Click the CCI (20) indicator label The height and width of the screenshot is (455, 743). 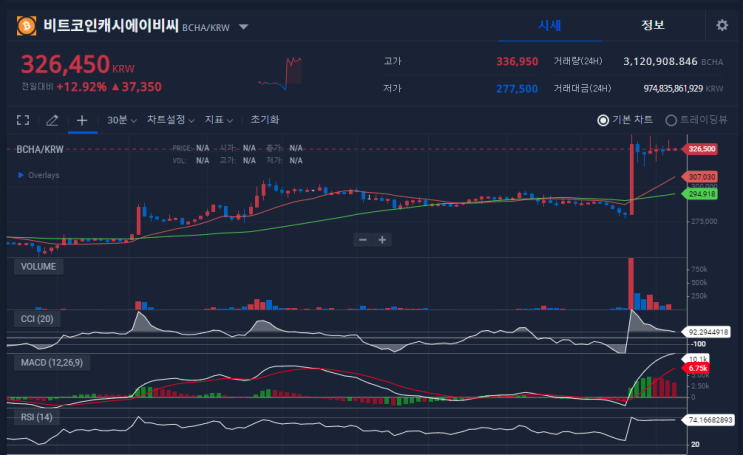pyautogui.click(x=37, y=319)
